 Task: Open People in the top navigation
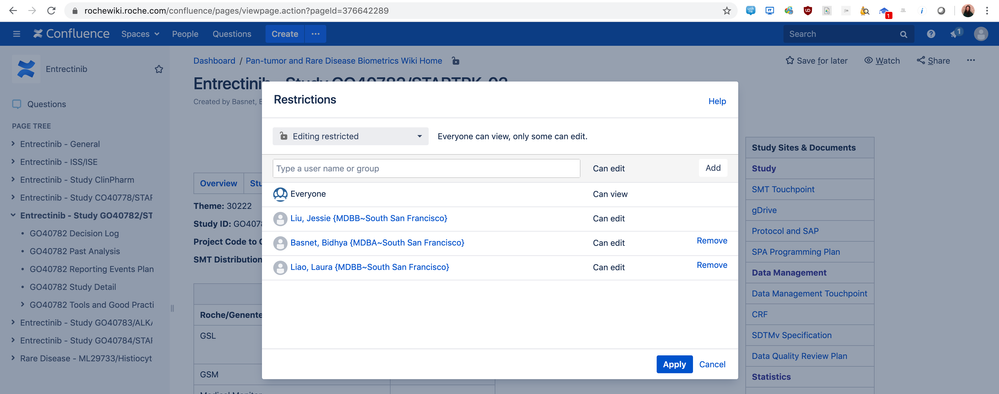[185, 34]
